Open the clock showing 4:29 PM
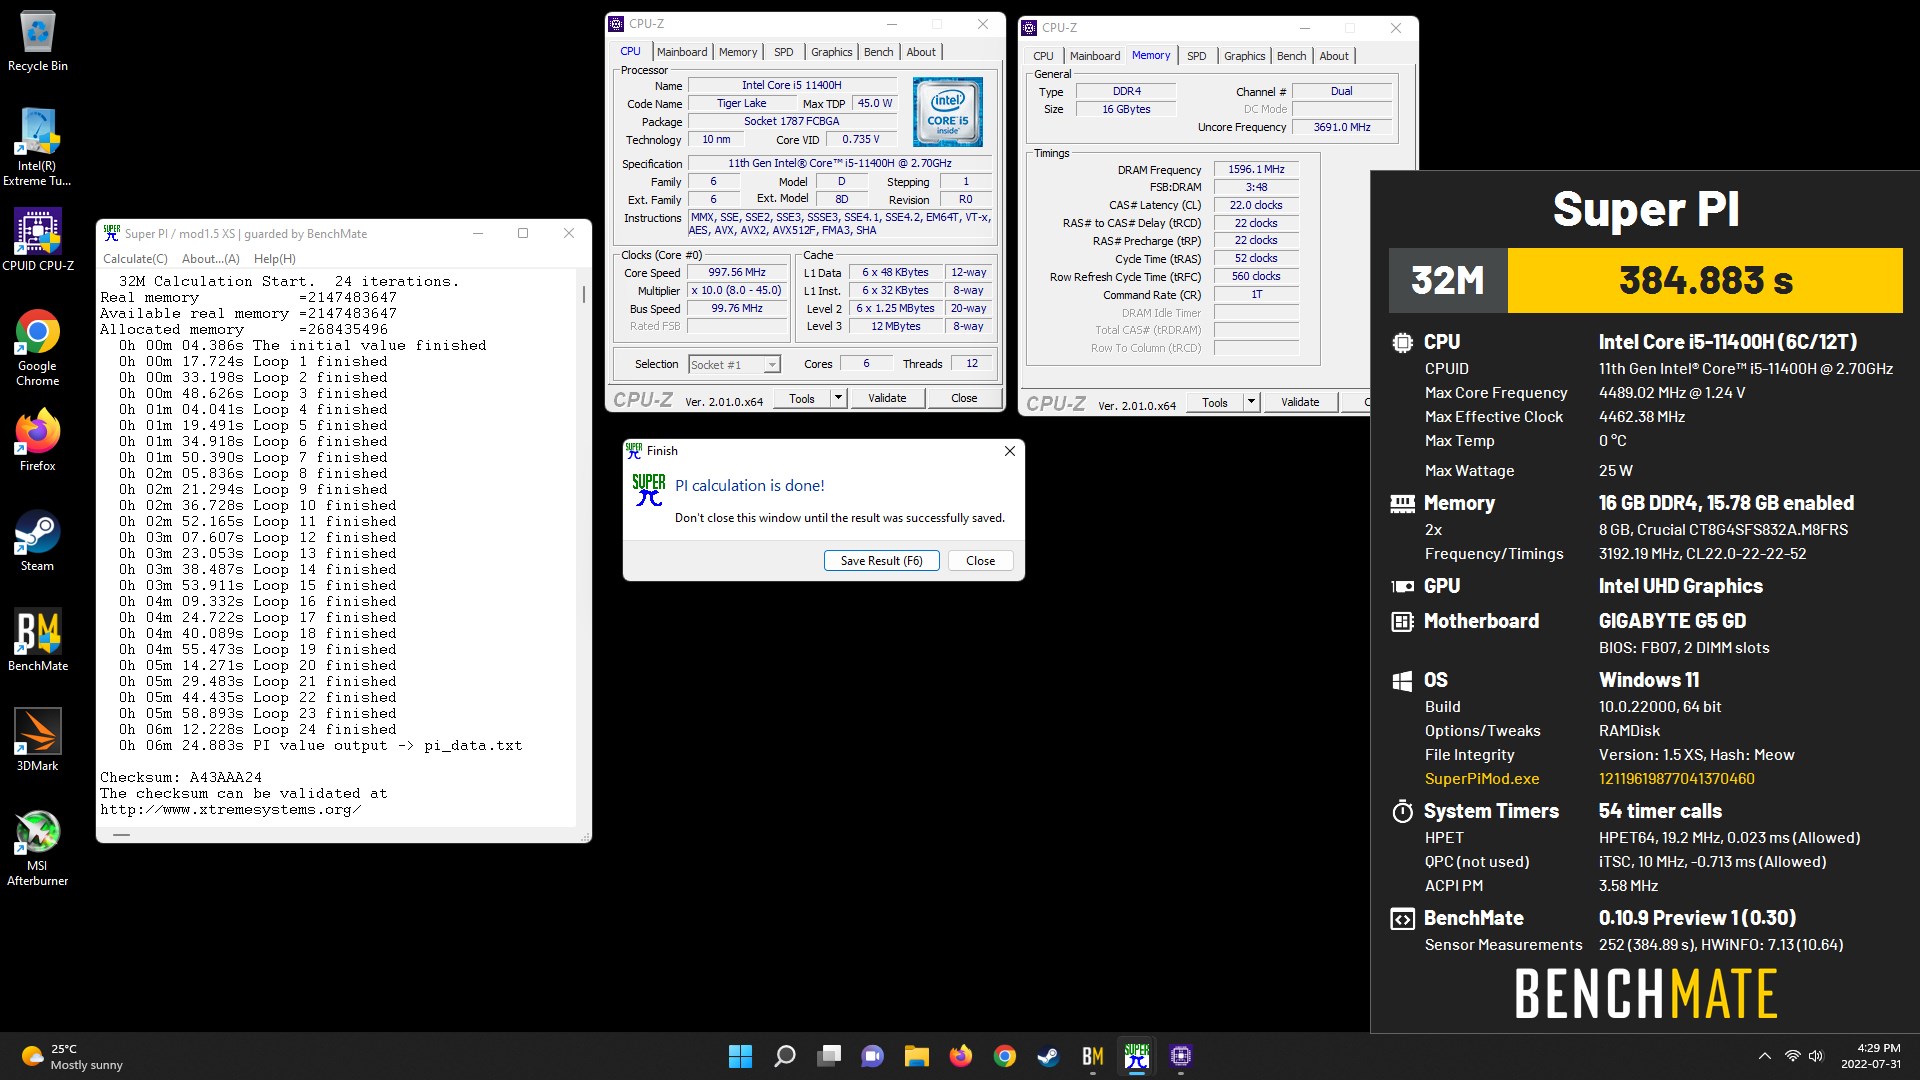The image size is (1920, 1080). (1871, 1056)
